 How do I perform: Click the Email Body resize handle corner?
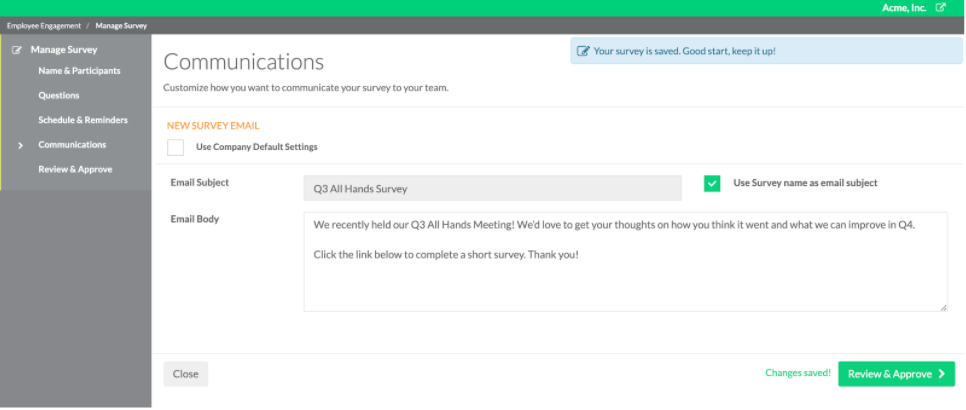point(944,307)
